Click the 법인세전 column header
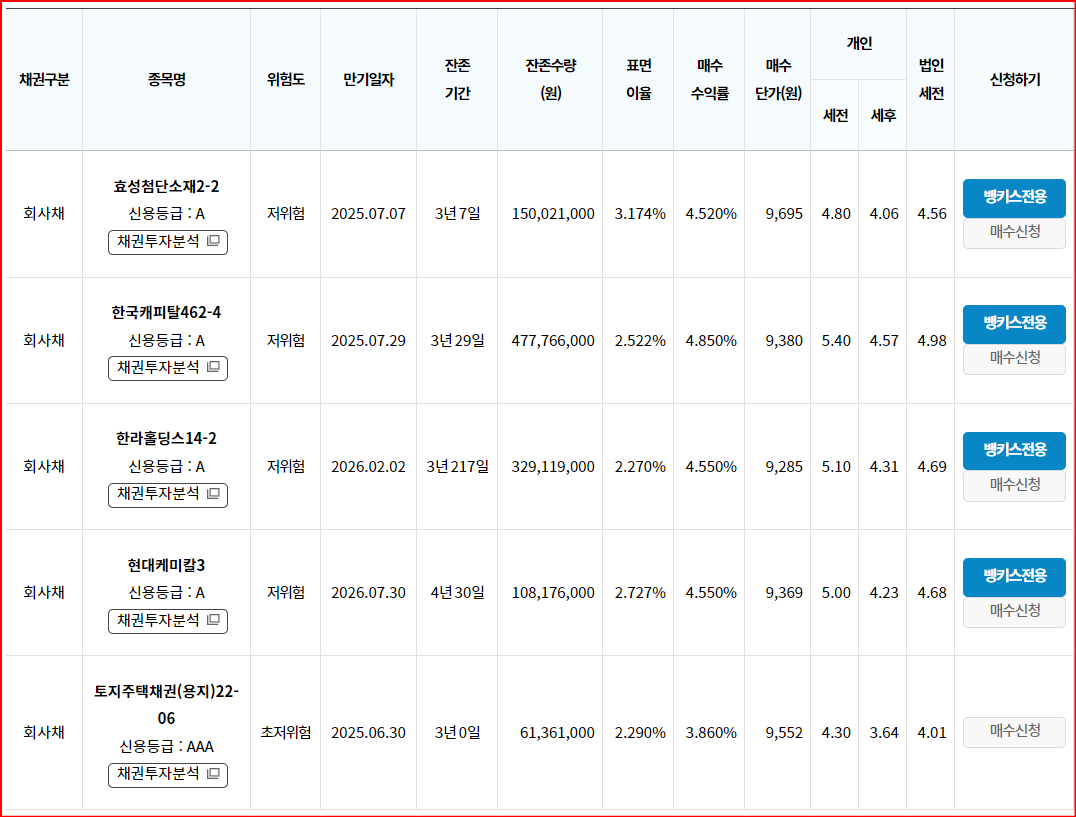Image resolution: width=1076 pixels, height=817 pixels. coord(931,80)
